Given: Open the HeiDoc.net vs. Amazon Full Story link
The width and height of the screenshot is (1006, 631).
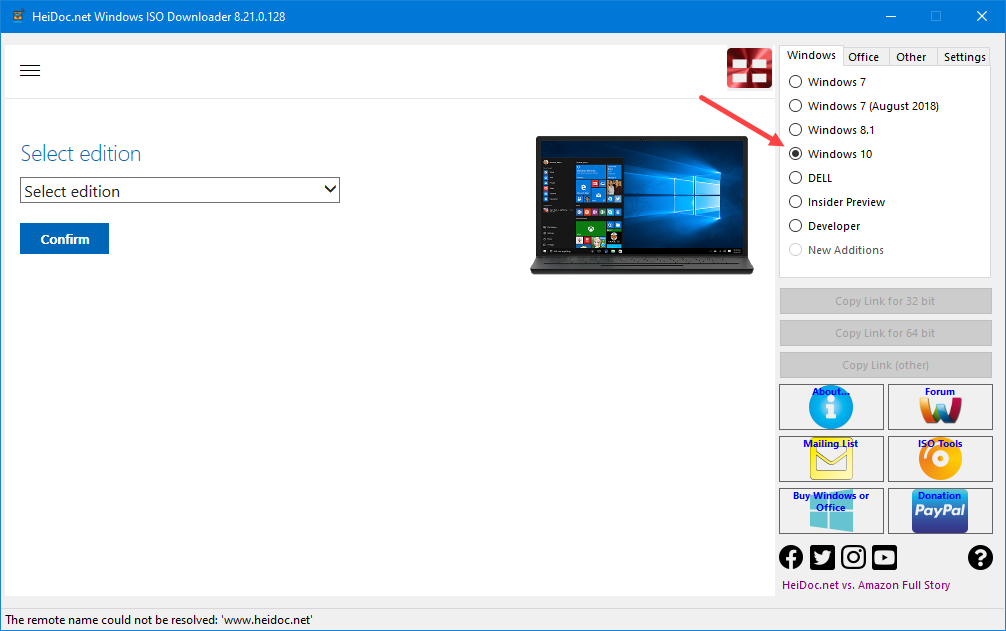Looking at the screenshot, I should coord(866,584).
